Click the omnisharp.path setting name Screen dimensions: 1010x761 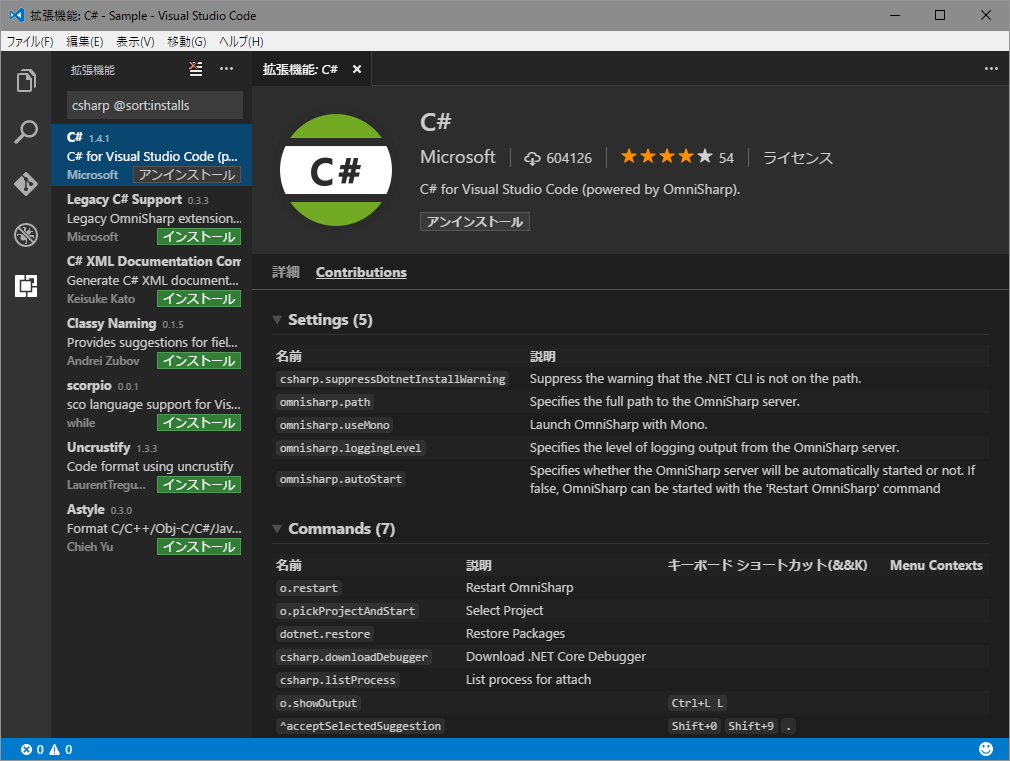click(x=325, y=402)
